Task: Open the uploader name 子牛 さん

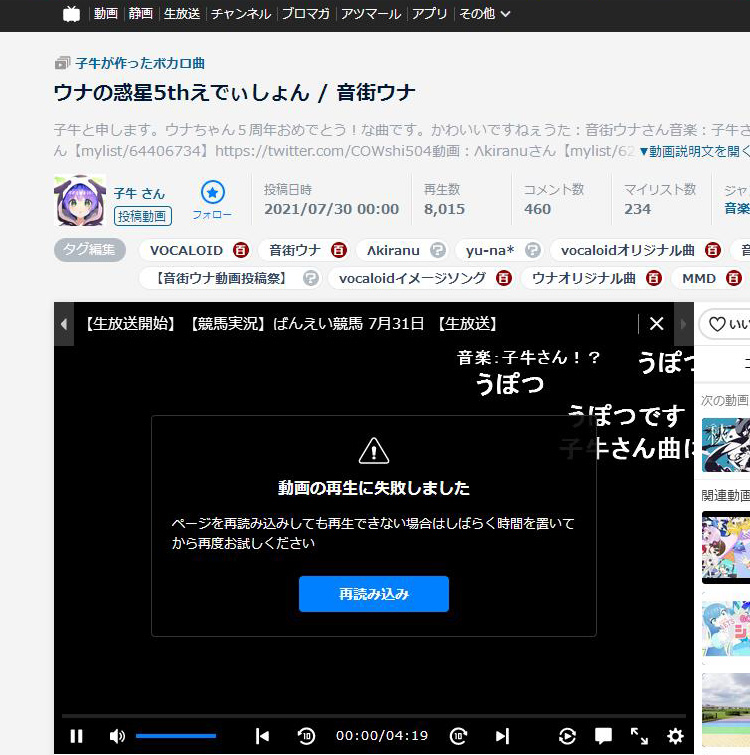Action: (139, 193)
